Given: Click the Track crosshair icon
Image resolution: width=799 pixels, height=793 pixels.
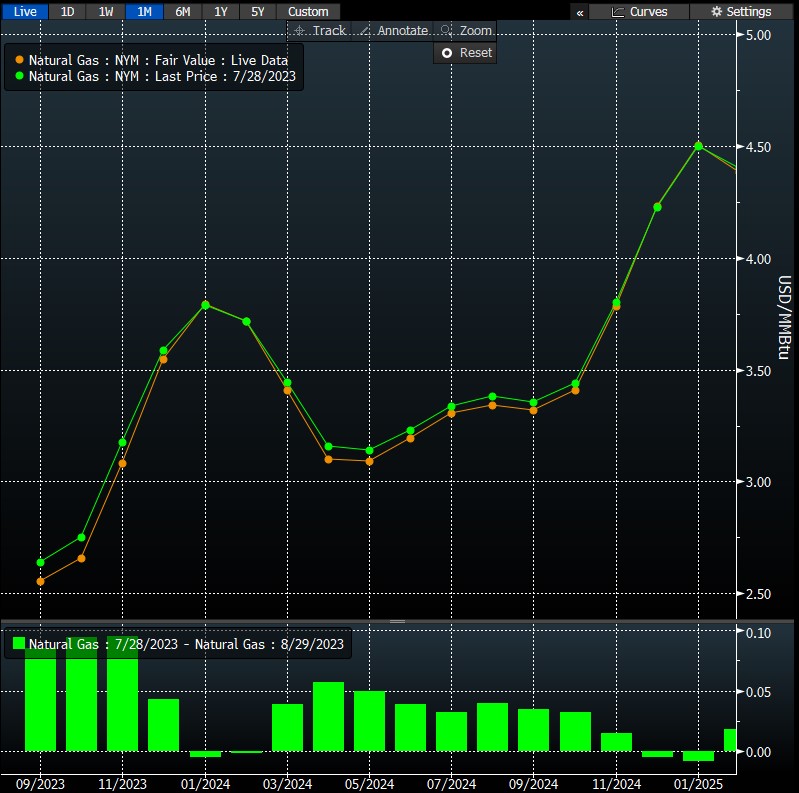Looking at the screenshot, I should coord(299,31).
